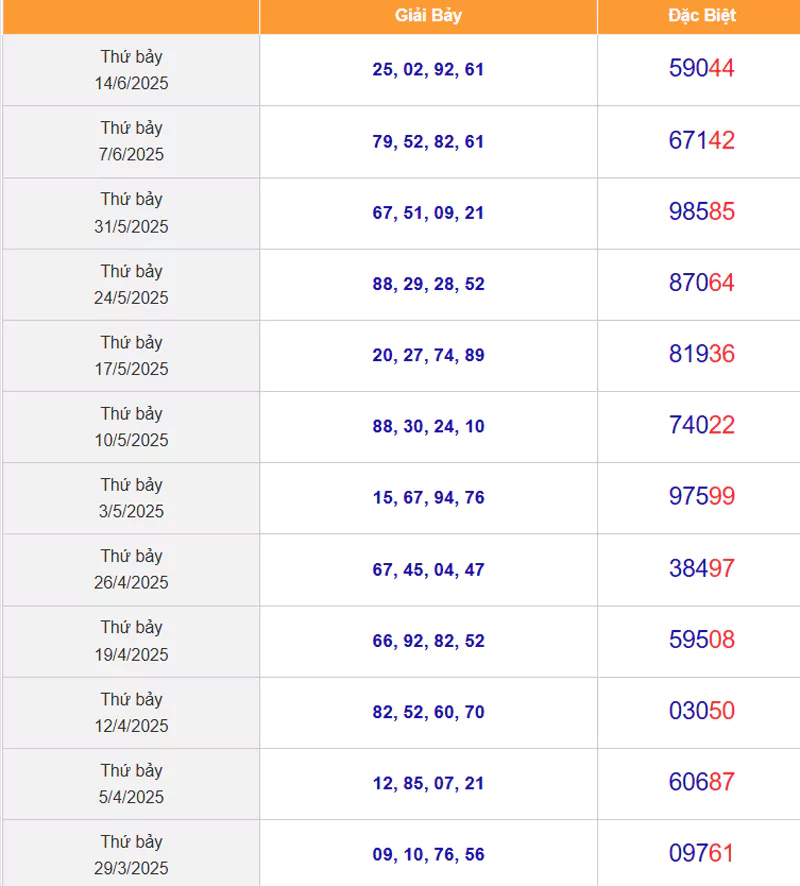Click the special prize number 09761
Viewport: 800px width, 886px height.
click(x=702, y=853)
